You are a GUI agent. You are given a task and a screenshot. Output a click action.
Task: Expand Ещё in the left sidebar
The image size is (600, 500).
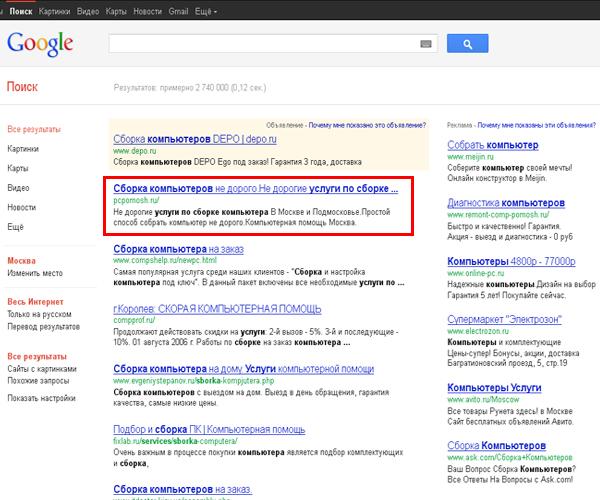tap(15, 227)
